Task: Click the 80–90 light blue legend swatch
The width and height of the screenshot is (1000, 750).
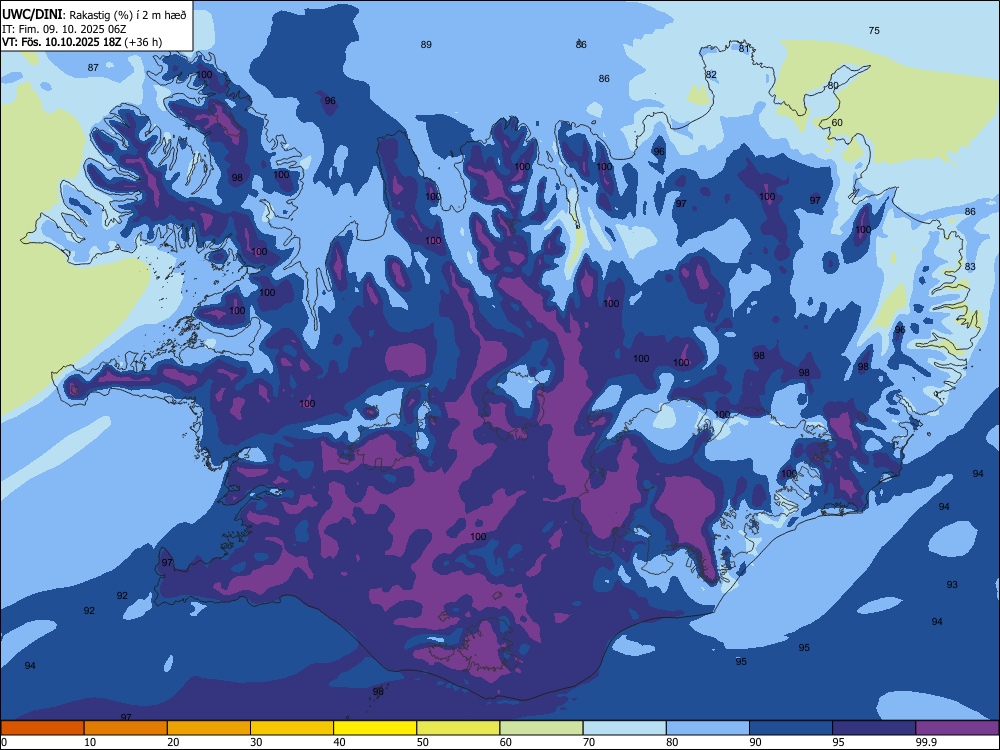Action: (708, 728)
